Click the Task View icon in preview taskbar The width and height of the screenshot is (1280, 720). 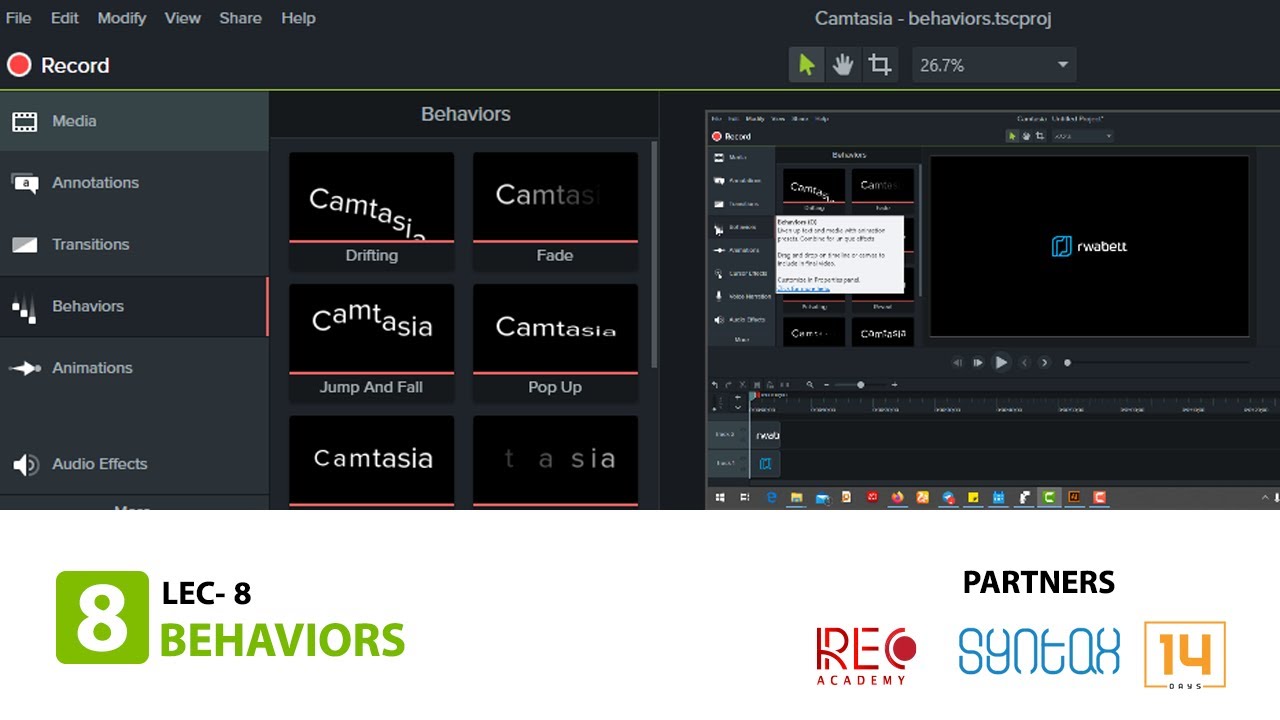click(744, 497)
